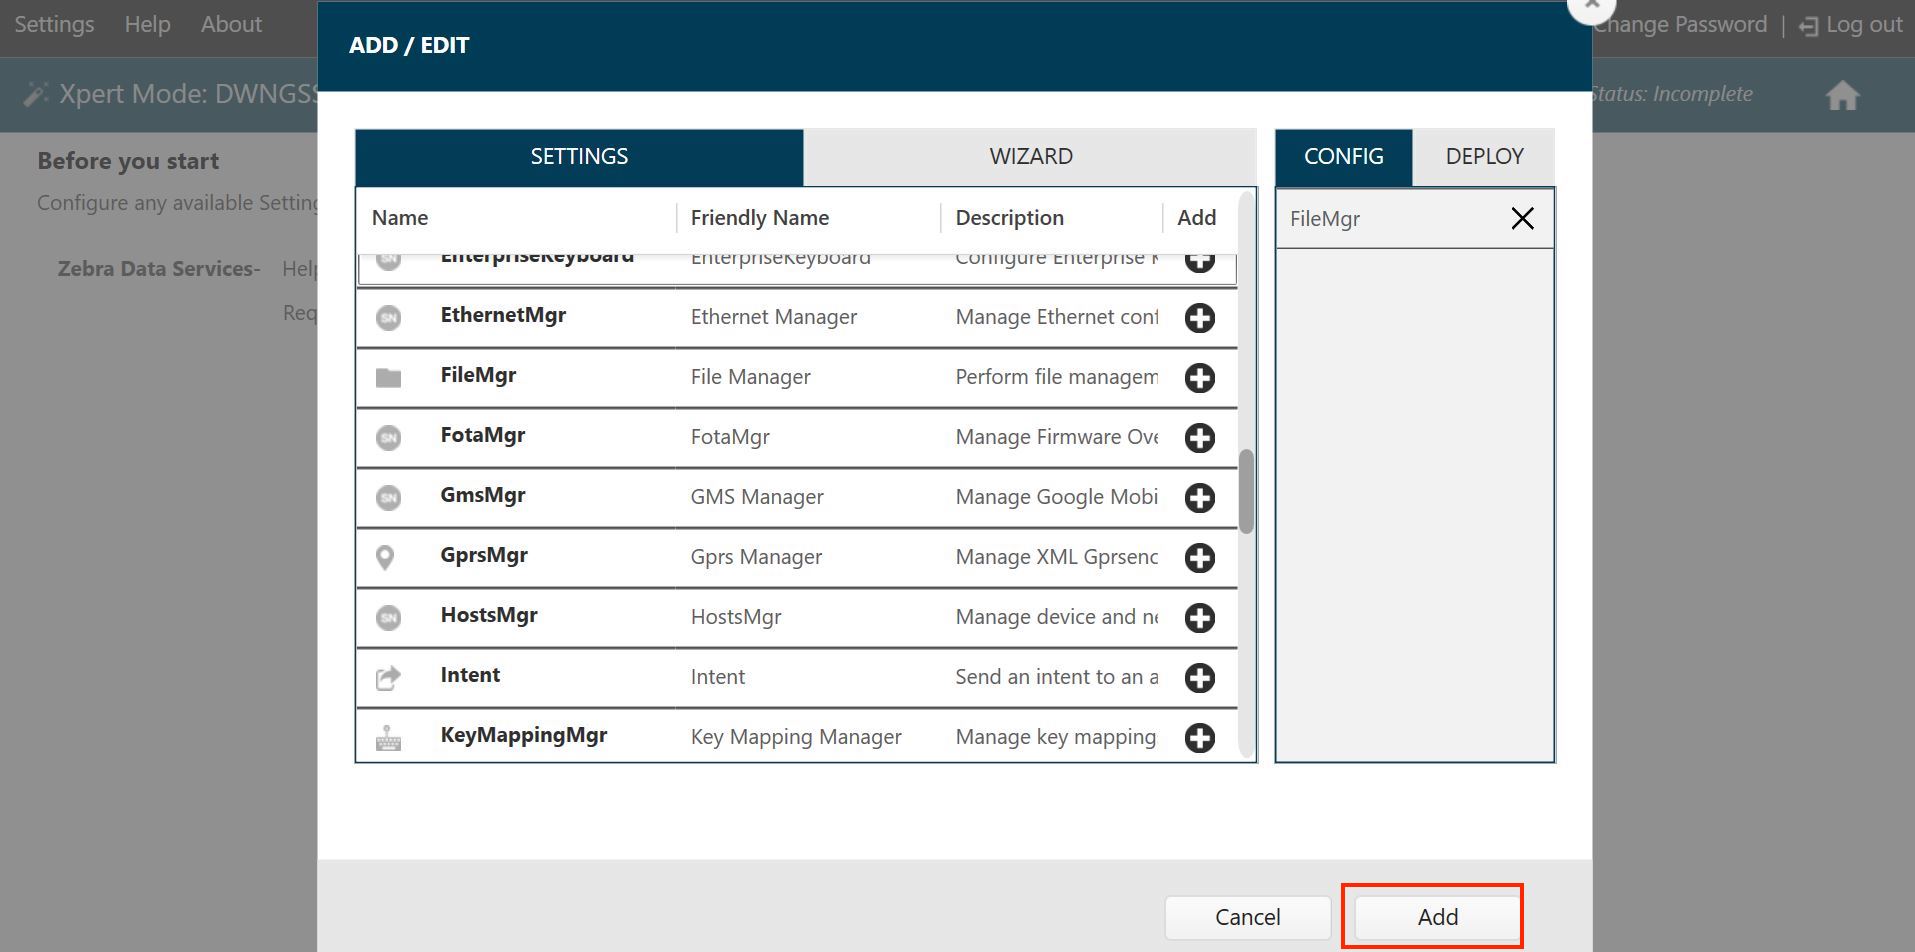Select the GprsMgr row name
Image resolution: width=1915 pixels, height=952 pixels.
click(x=484, y=555)
